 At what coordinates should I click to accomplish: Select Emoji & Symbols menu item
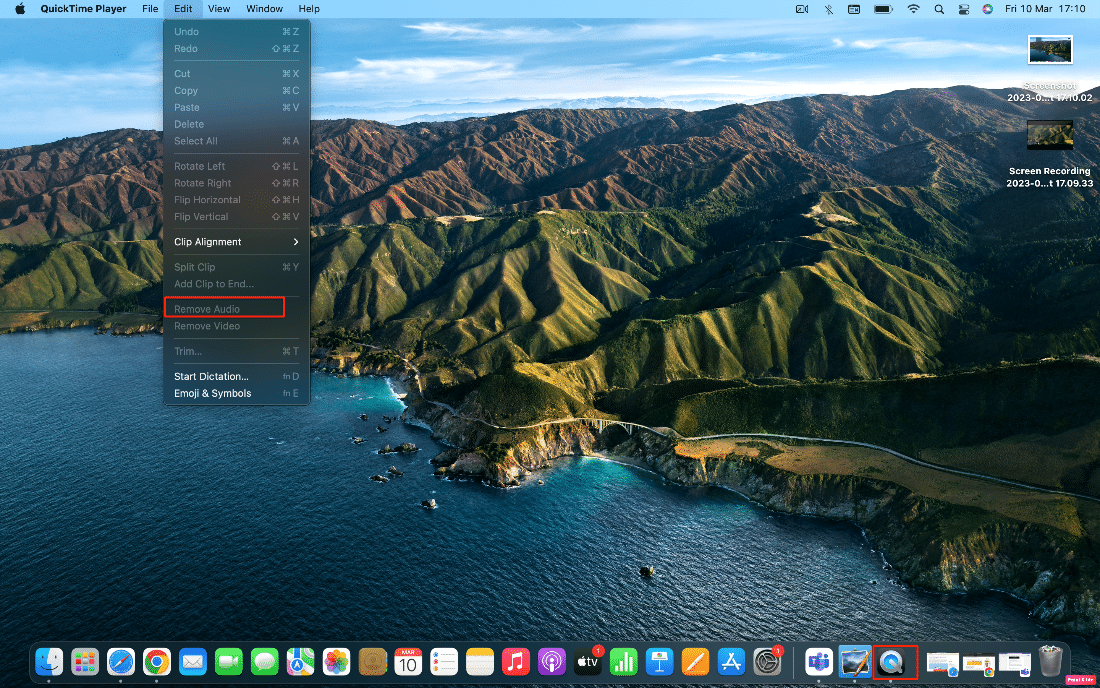(236, 393)
